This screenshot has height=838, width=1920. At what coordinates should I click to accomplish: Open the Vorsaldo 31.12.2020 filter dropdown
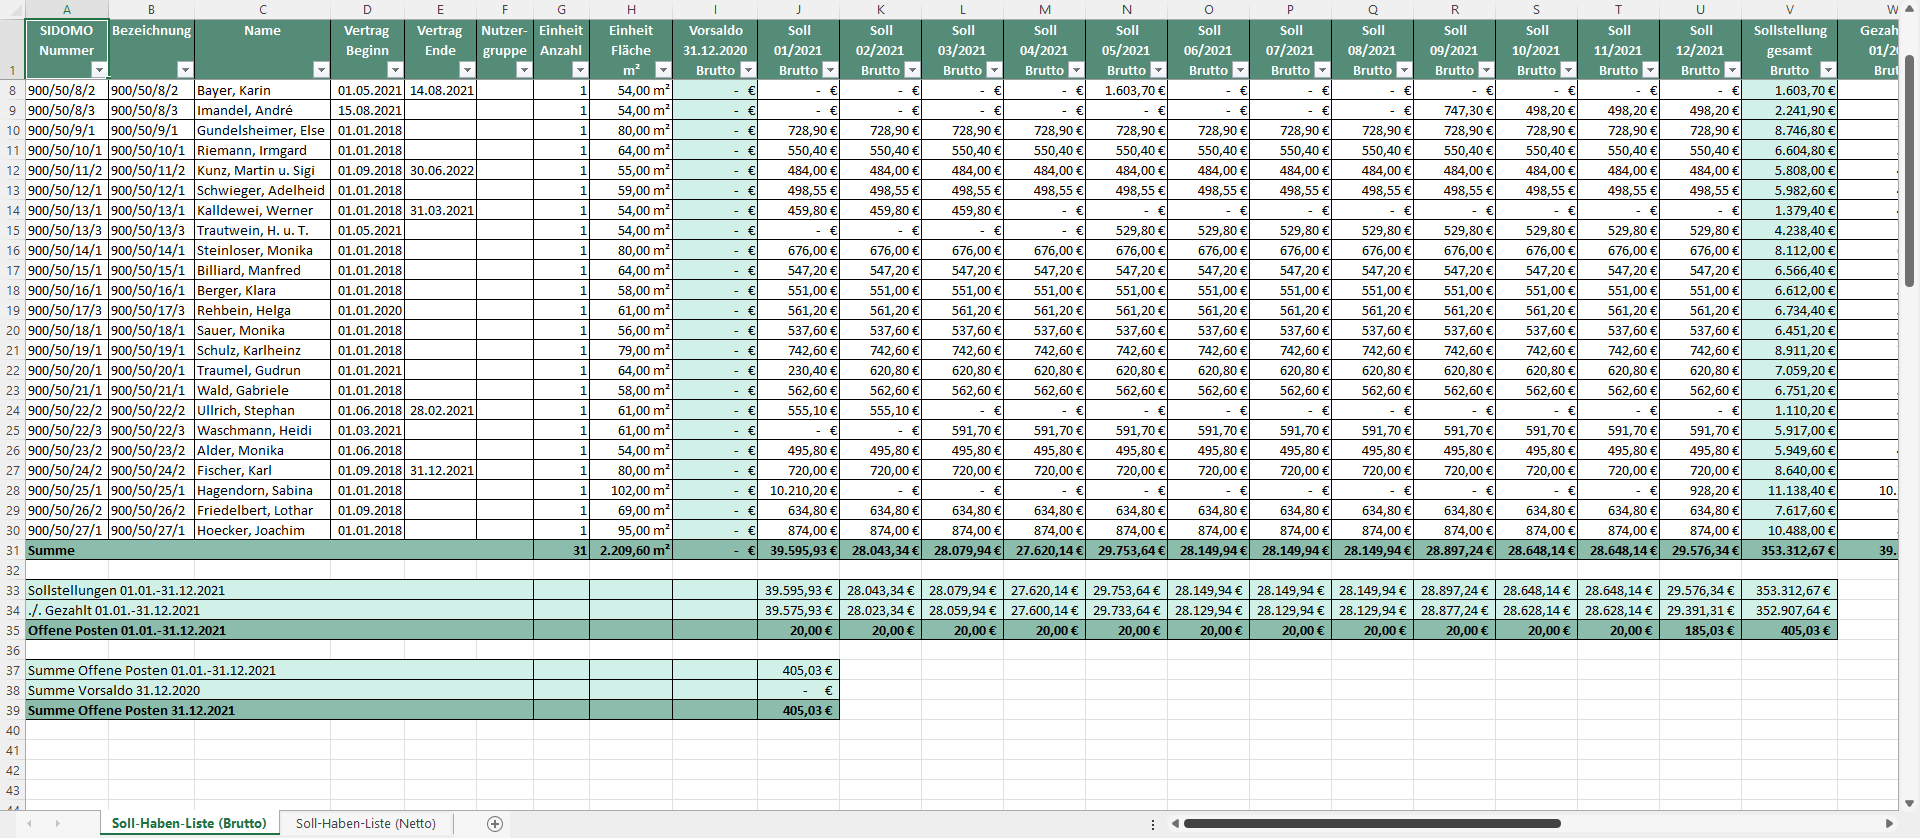tap(748, 70)
